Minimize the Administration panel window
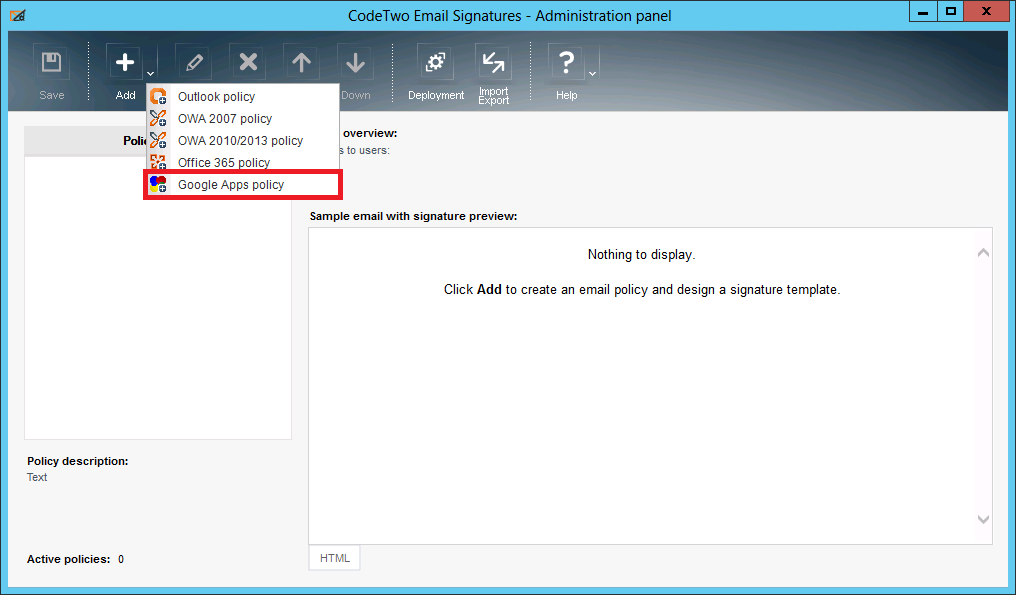Screen dimensions: 1016x595 pos(923,12)
